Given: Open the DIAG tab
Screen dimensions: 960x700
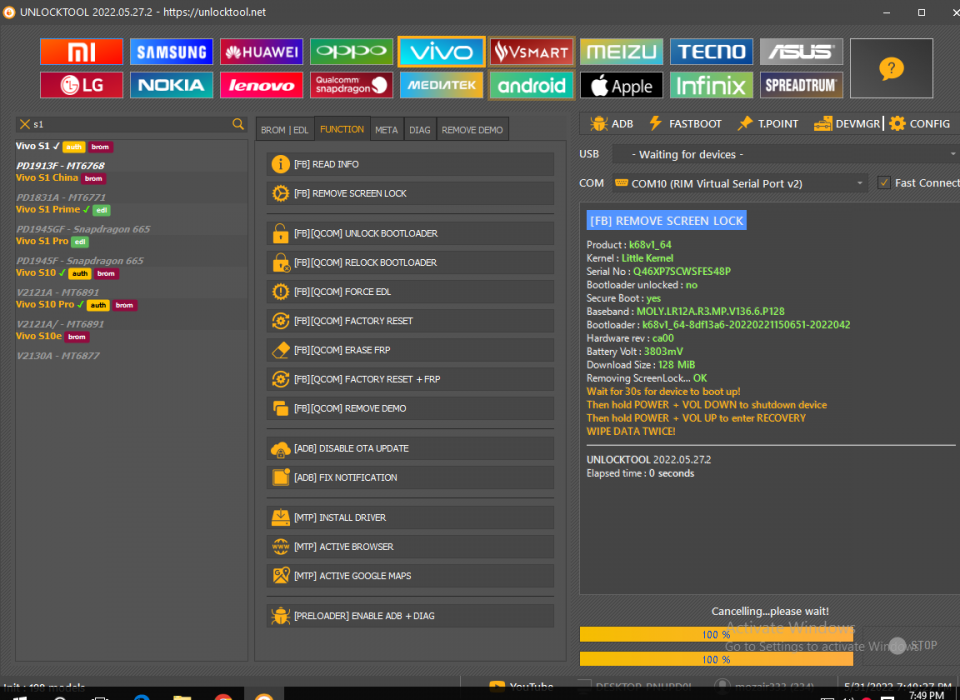Looking at the screenshot, I should pyautogui.click(x=419, y=130).
